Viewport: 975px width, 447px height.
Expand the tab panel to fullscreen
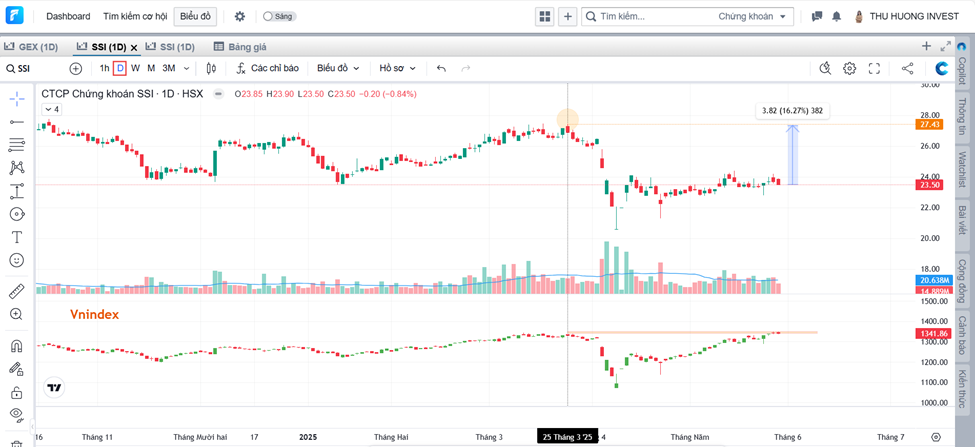click(x=946, y=46)
